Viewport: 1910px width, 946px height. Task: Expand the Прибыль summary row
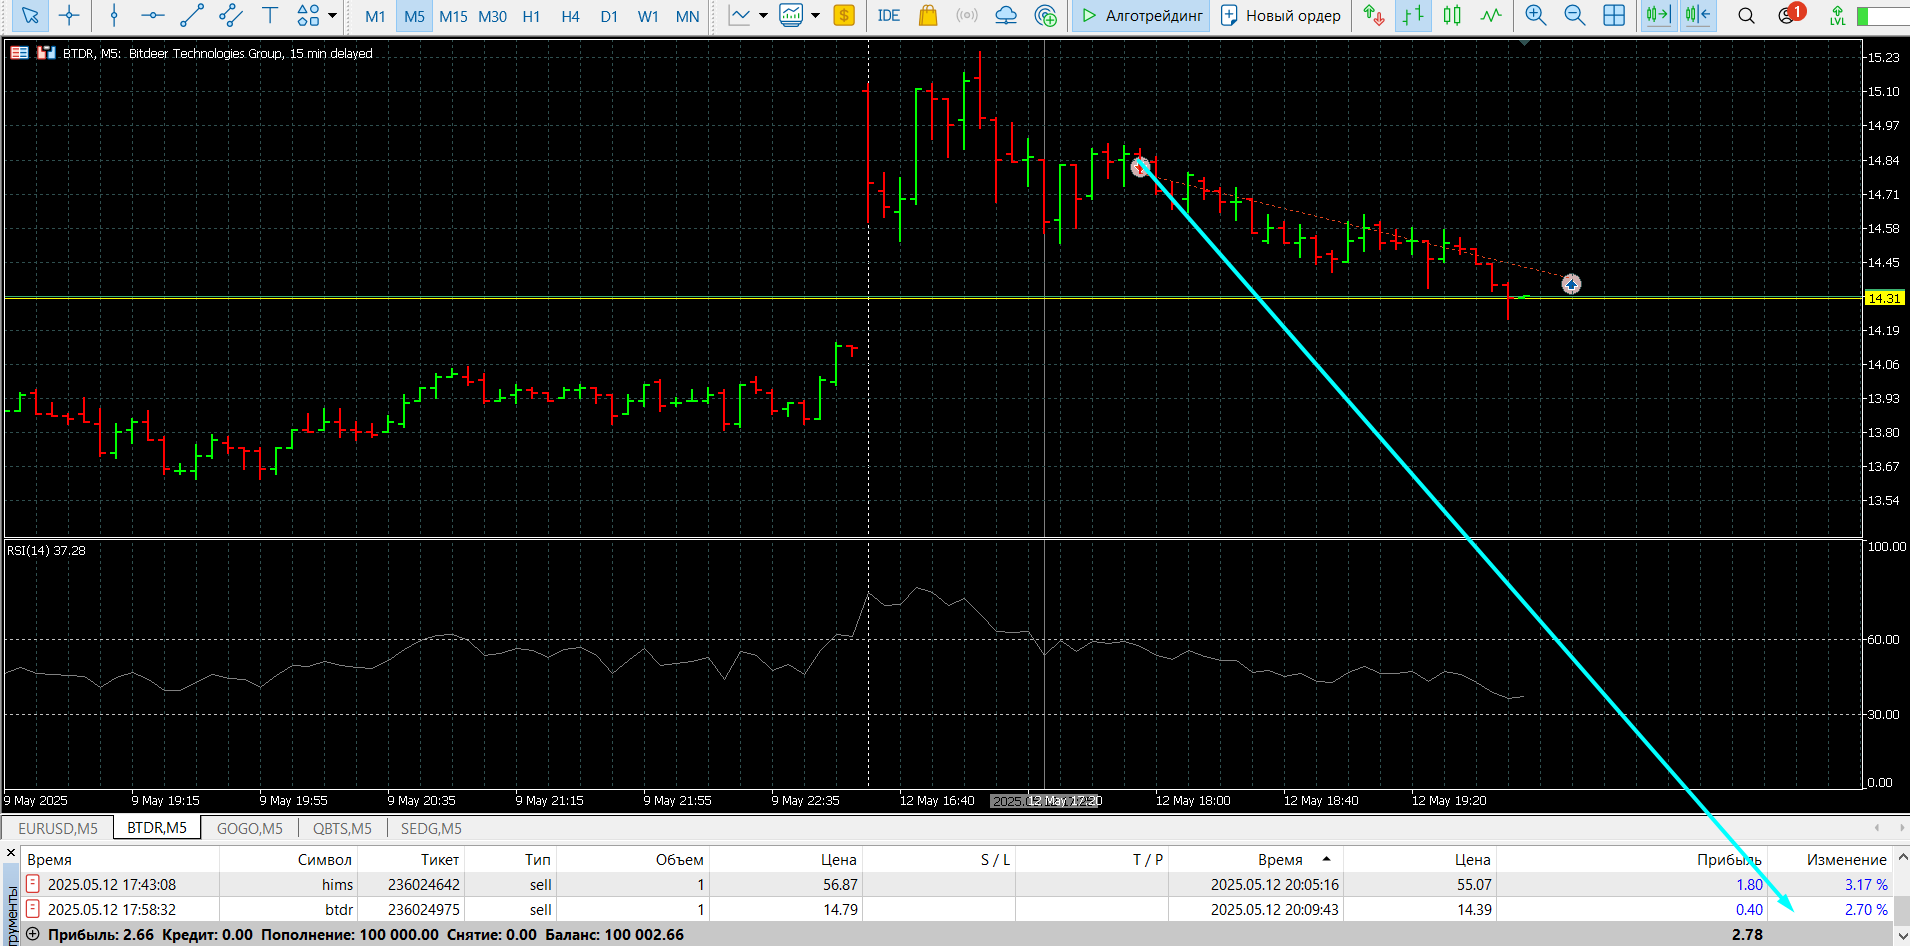click(32, 934)
